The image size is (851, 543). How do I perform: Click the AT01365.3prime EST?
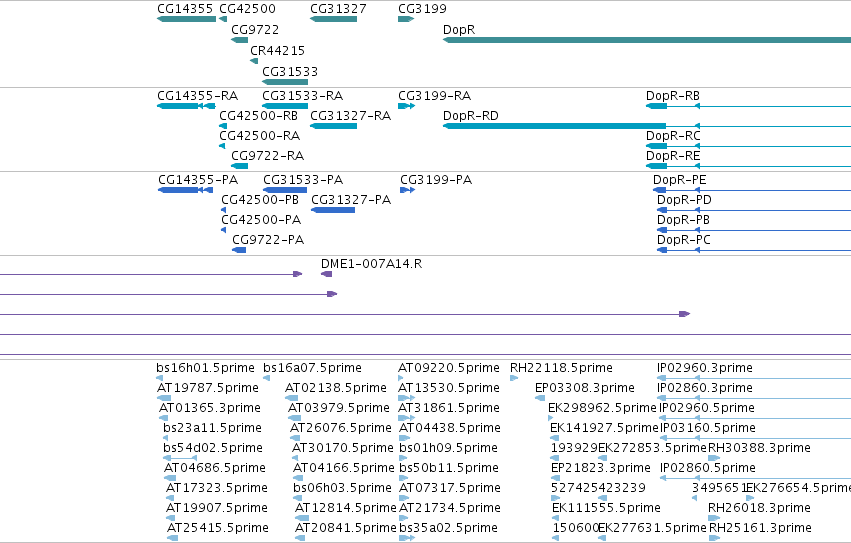[x=163, y=418]
